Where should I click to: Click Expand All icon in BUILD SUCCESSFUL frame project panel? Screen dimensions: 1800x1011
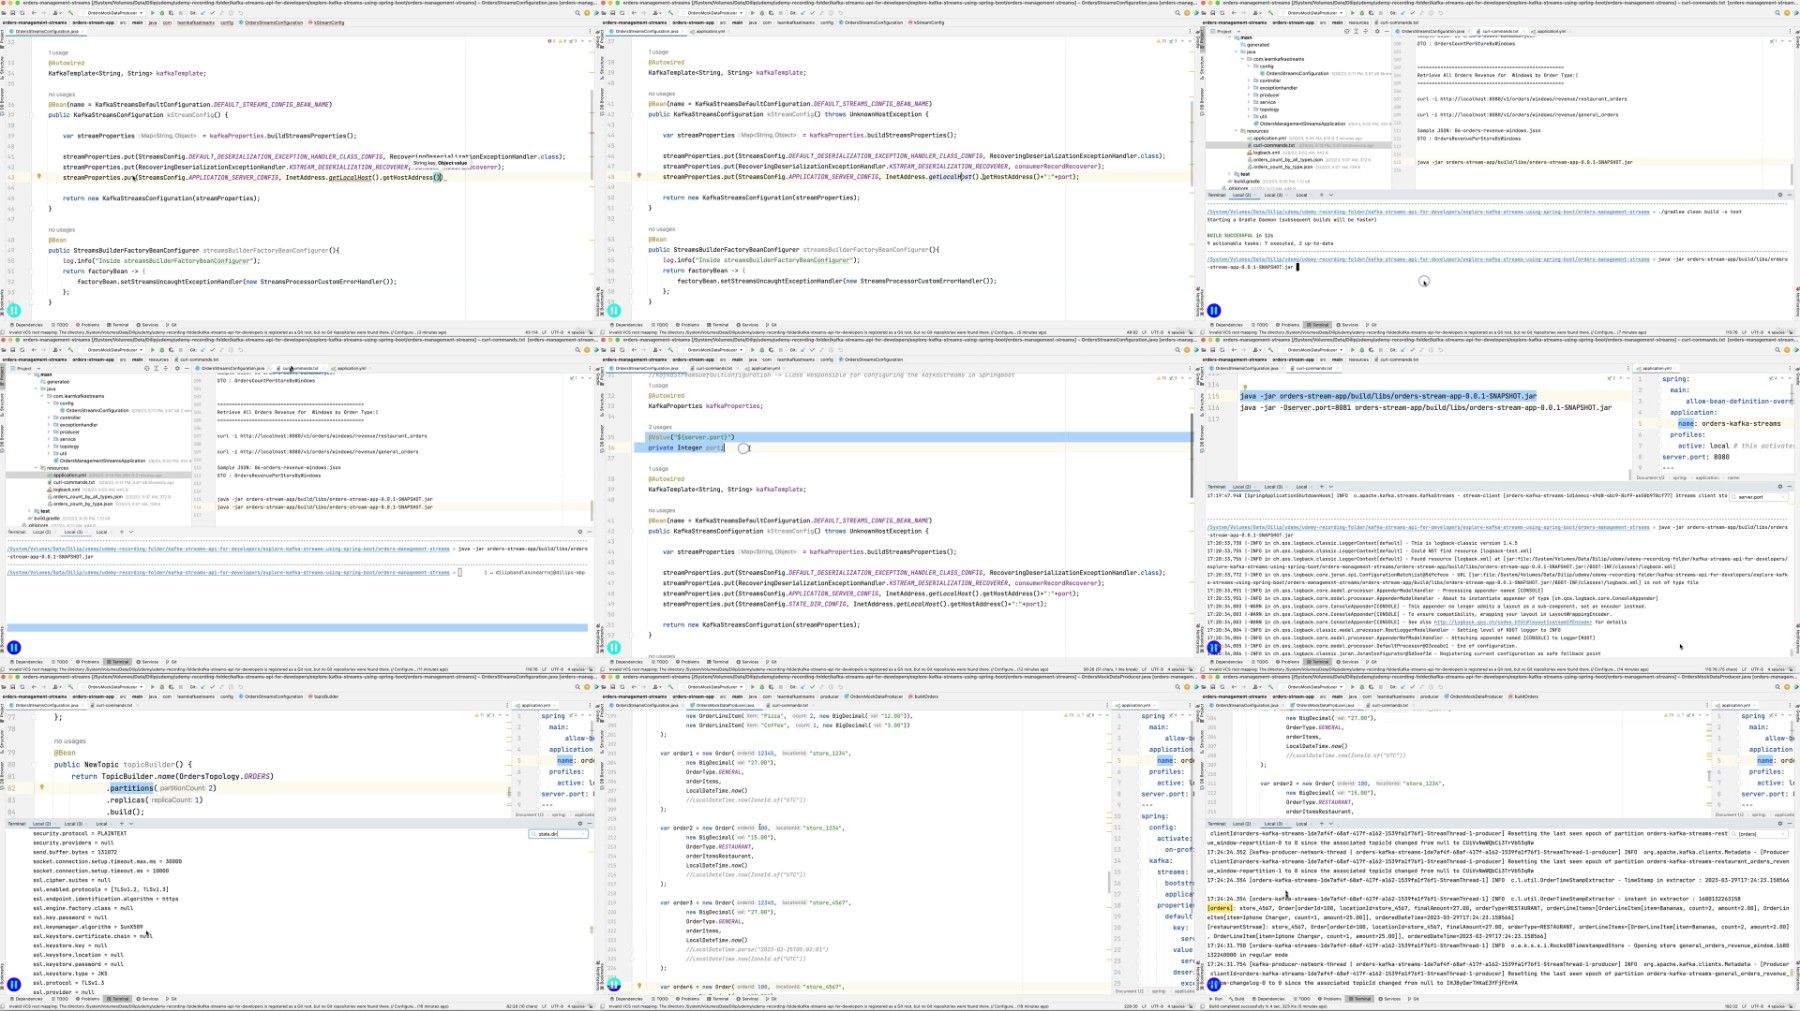click(1356, 31)
